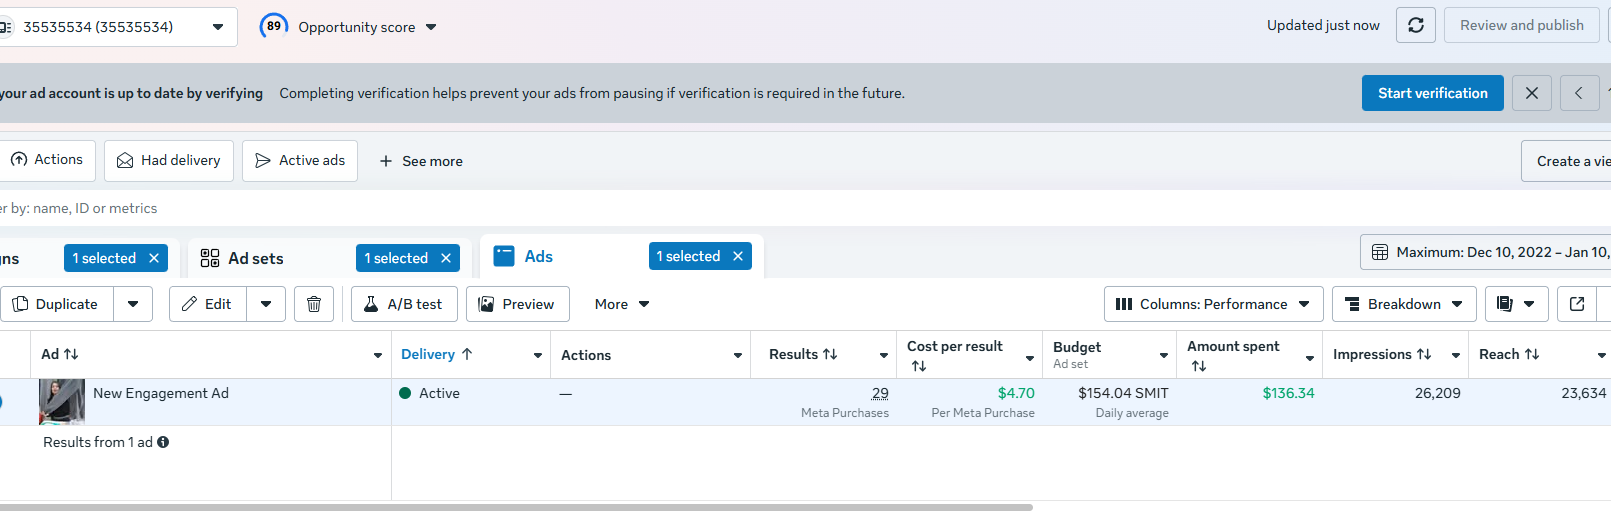Expand the Duplicate options arrow
The width and height of the screenshot is (1611, 530).
point(133,304)
